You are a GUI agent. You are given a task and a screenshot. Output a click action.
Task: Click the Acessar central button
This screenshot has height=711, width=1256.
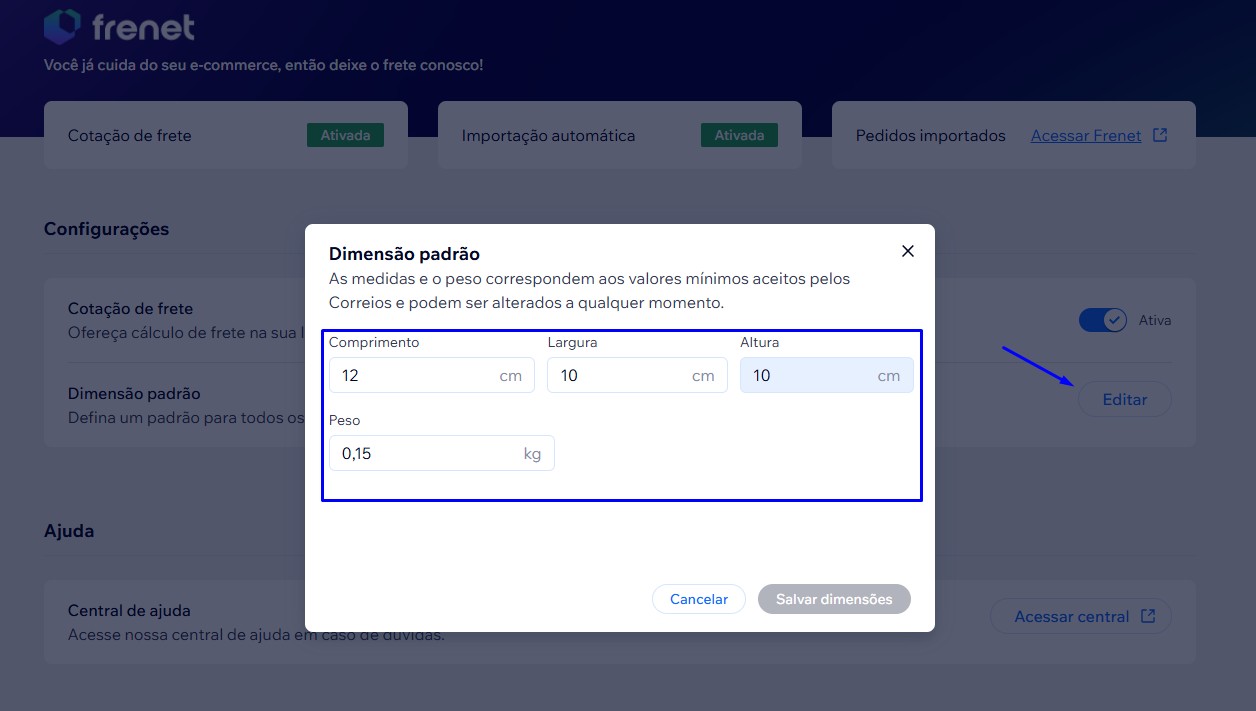tap(1081, 616)
